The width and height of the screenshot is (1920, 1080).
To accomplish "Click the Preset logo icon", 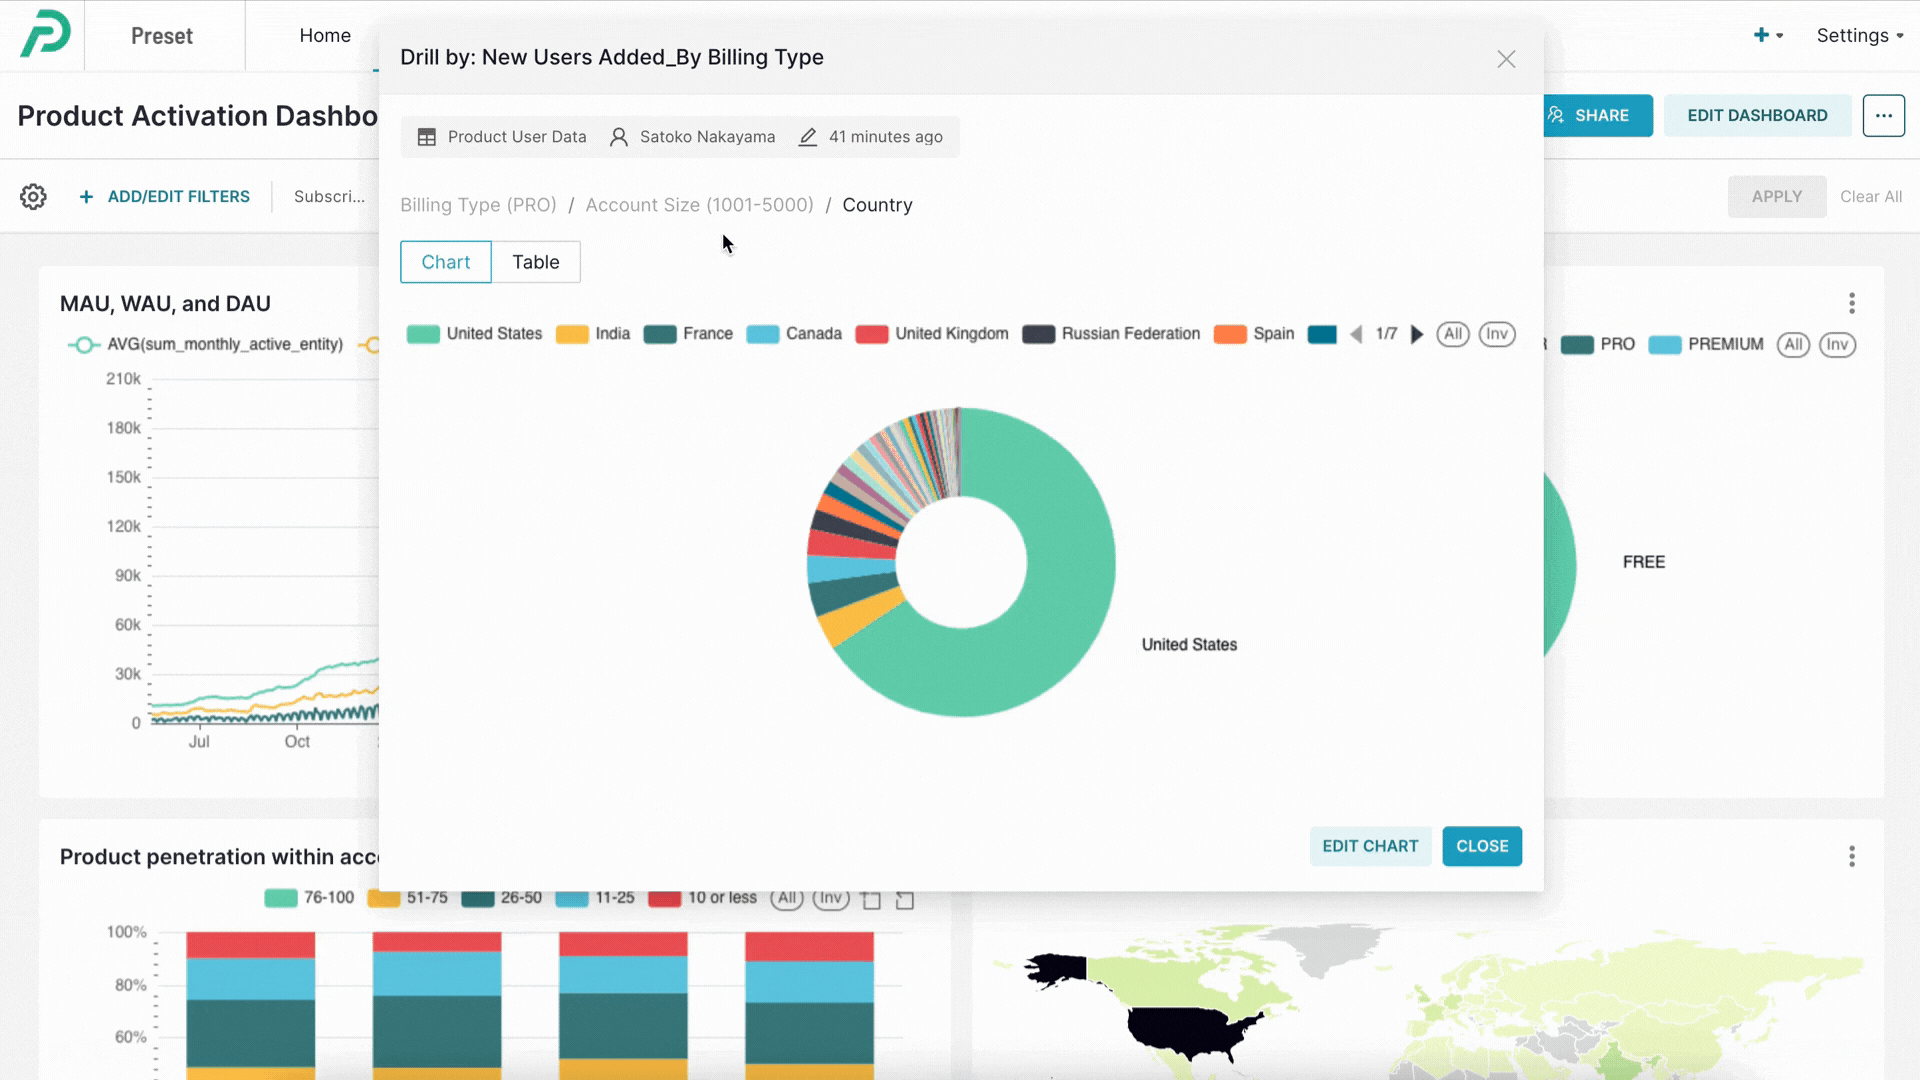I will click(x=46, y=34).
